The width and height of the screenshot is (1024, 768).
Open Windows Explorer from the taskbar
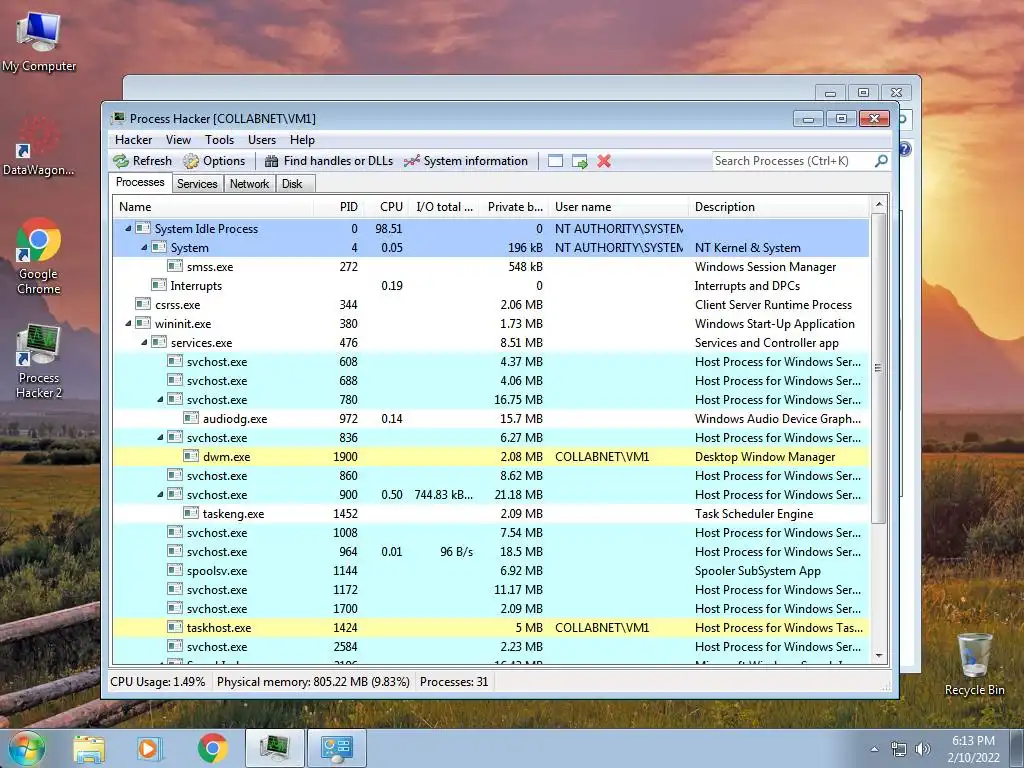[89, 748]
